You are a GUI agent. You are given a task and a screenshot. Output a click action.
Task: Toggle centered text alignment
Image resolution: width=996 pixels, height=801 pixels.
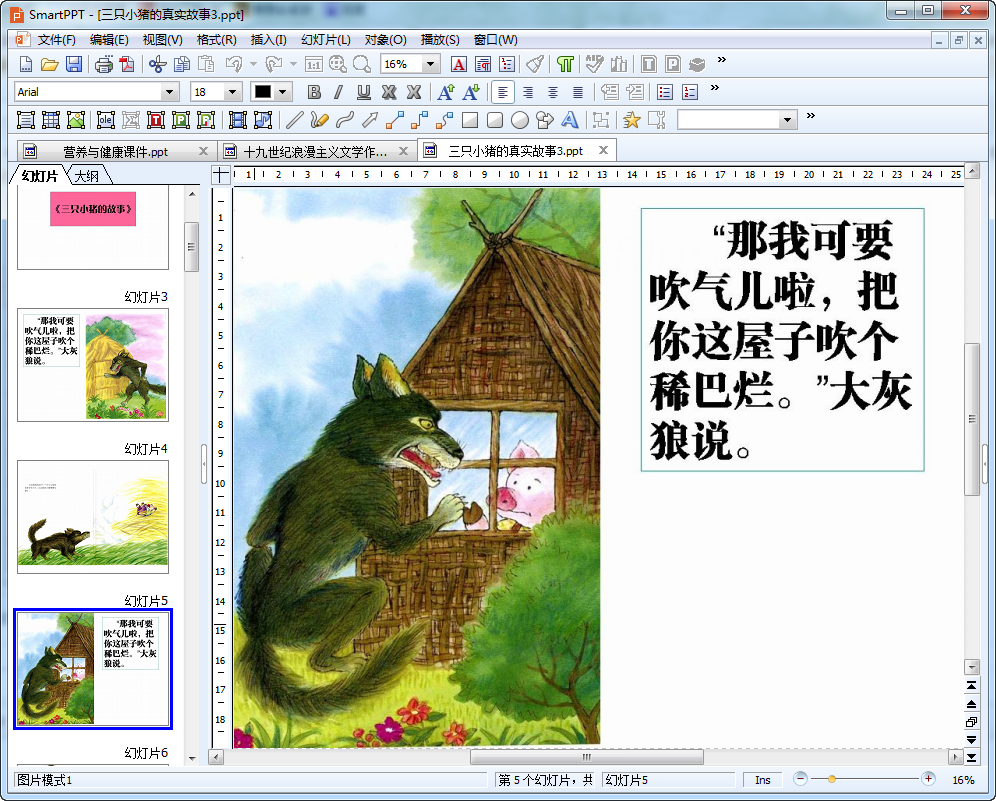click(553, 92)
